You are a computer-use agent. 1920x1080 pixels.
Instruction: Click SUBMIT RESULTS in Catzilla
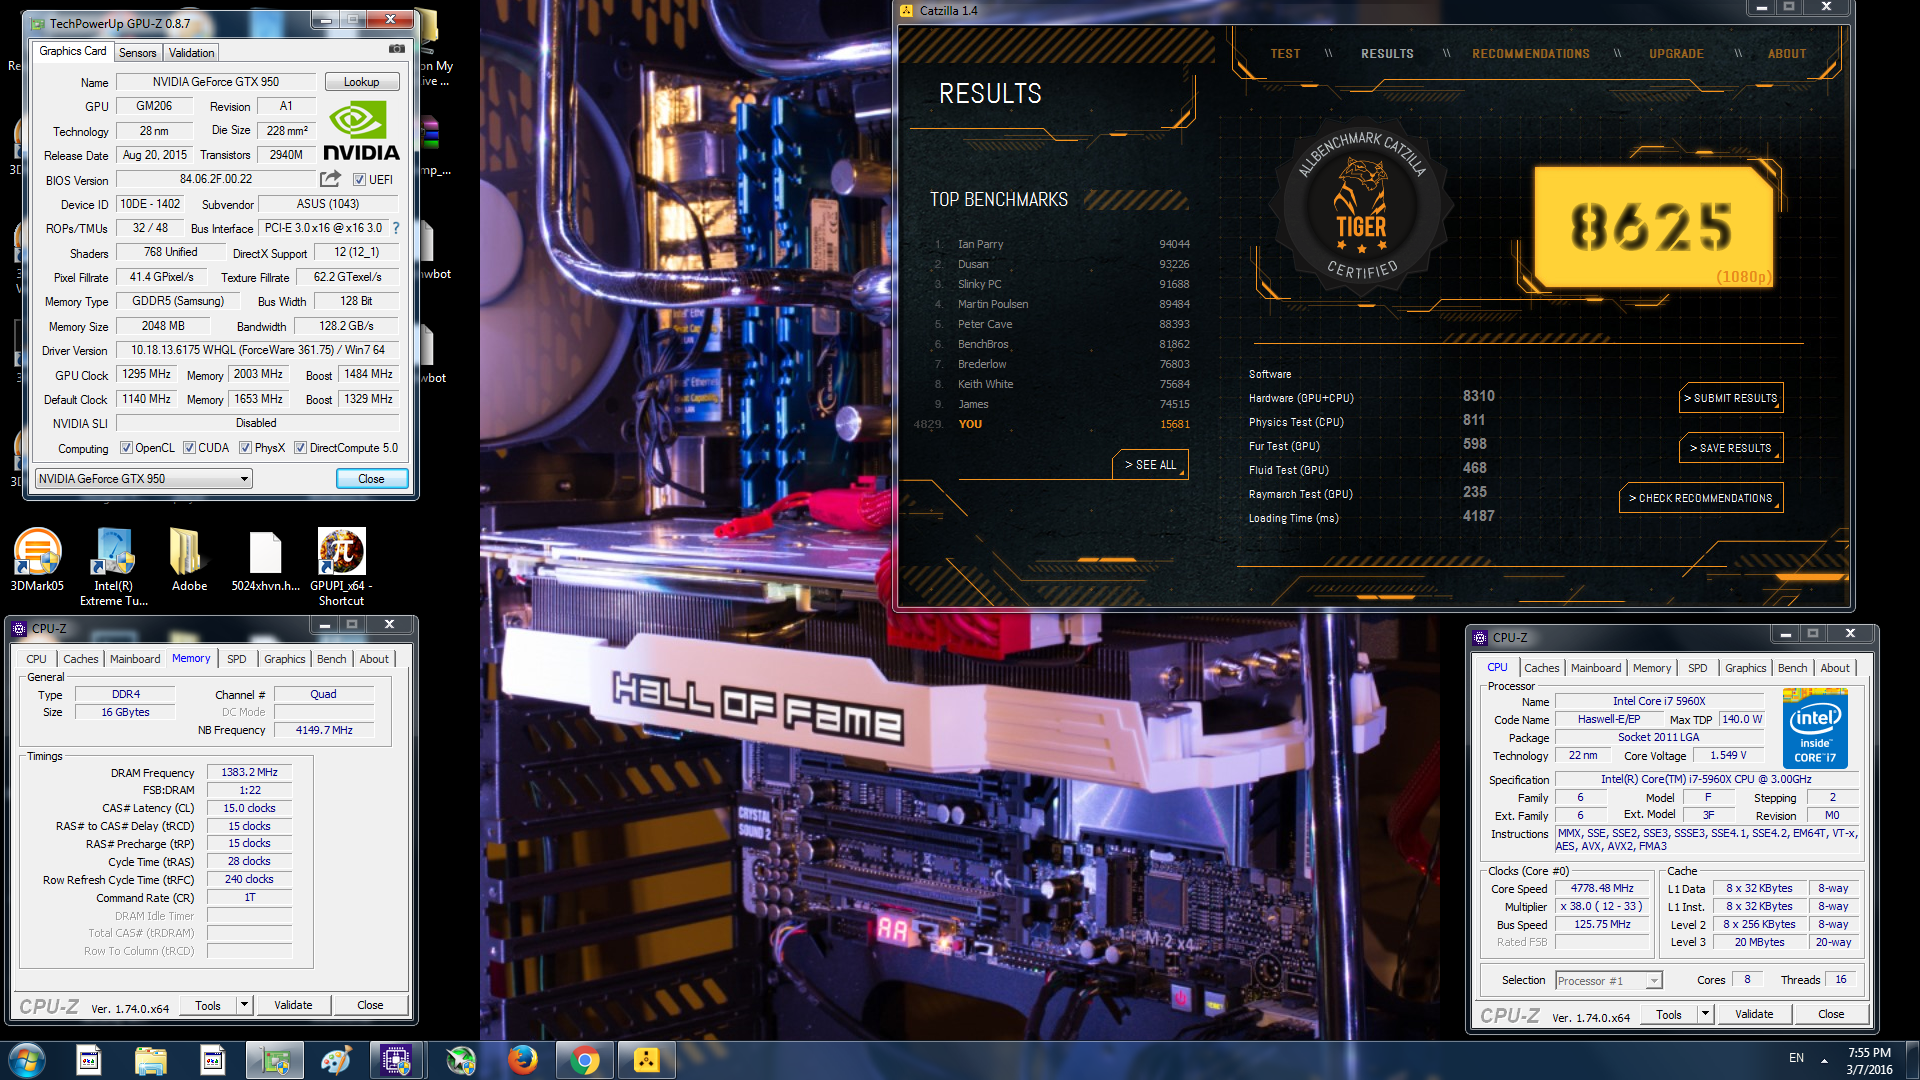(x=1731, y=398)
